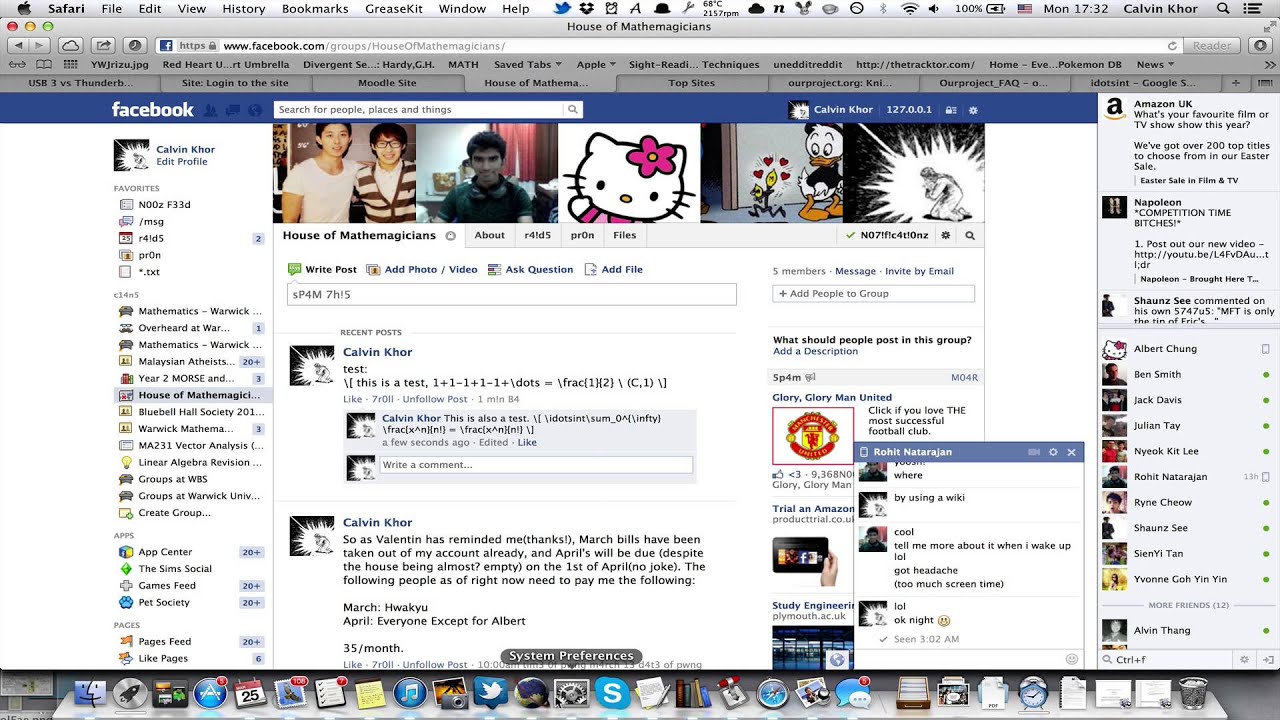Screen dimensions: 1280x720
Task: Open Facebook notifications globe icon
Action: coord(254,110)
